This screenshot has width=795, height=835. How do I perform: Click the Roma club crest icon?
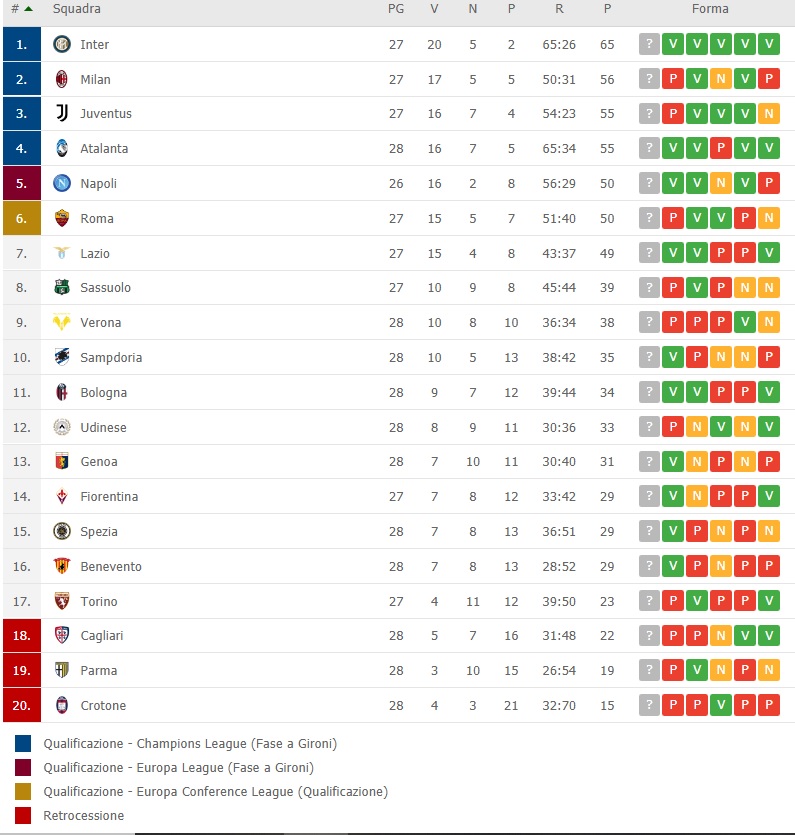tap(62, 218)
